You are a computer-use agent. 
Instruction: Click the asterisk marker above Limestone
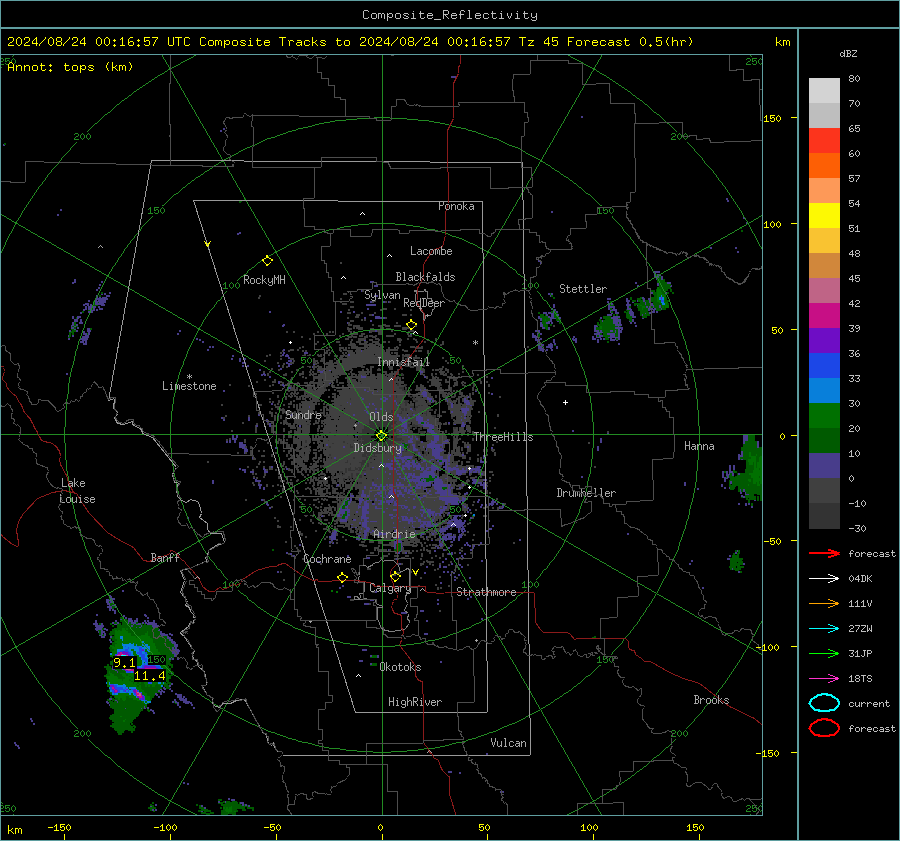point(189,377)
